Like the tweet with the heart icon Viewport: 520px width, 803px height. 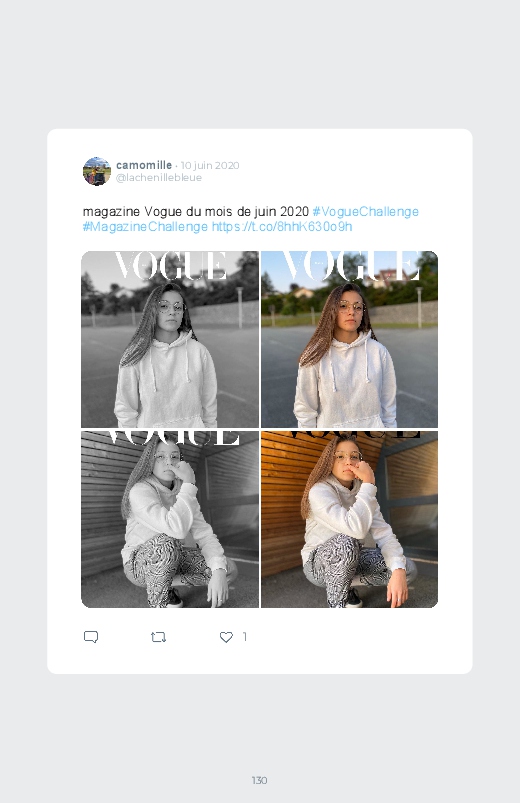[x=226, y=637]
